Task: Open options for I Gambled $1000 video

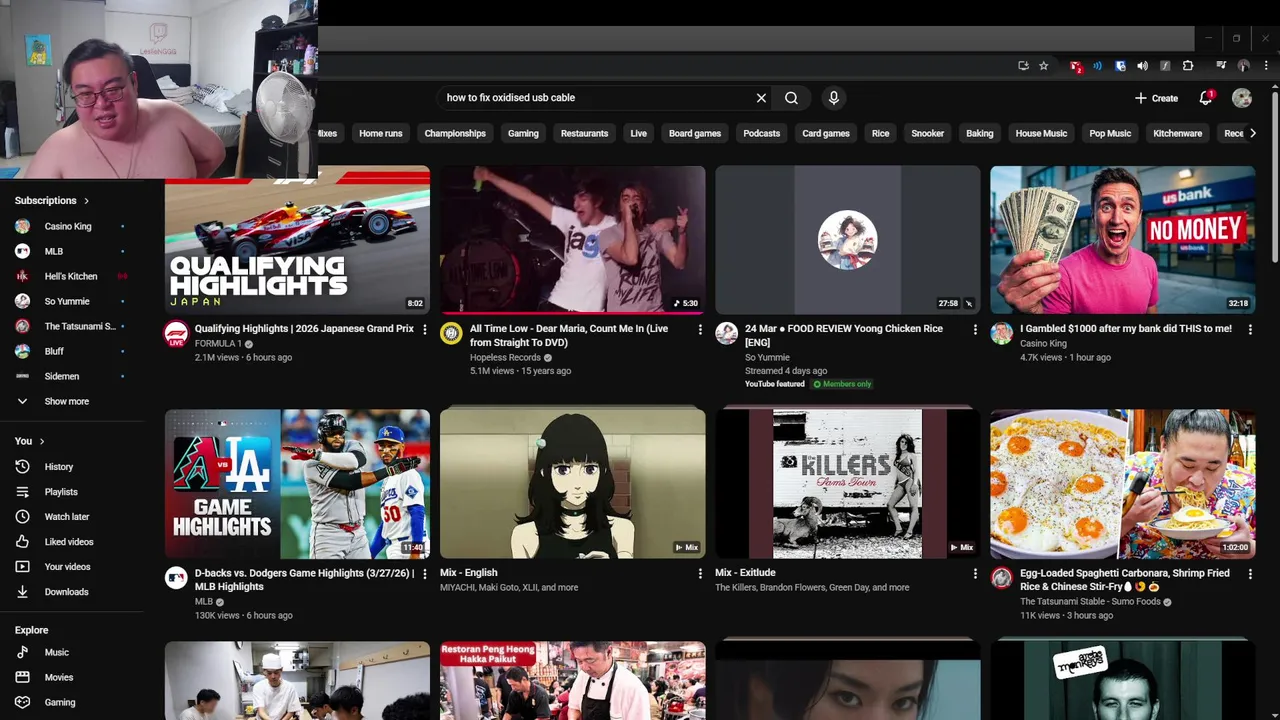Action: click(1250, 329)
